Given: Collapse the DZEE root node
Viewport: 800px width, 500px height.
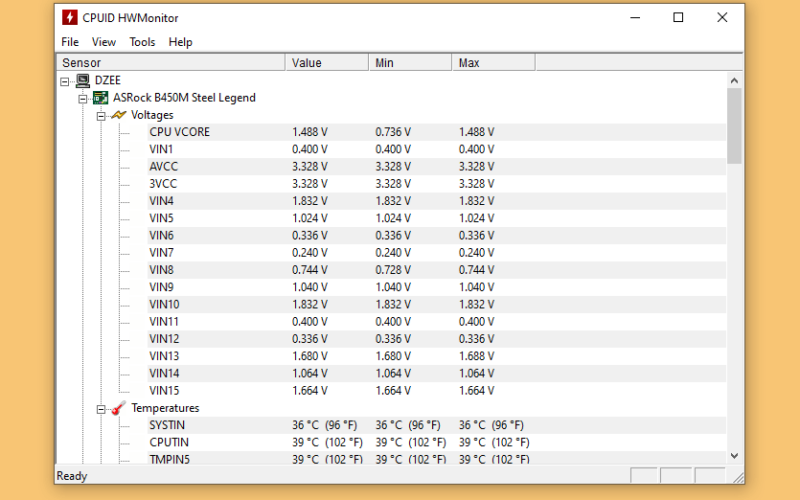Looking at the screenshot, I should (64, 81).
